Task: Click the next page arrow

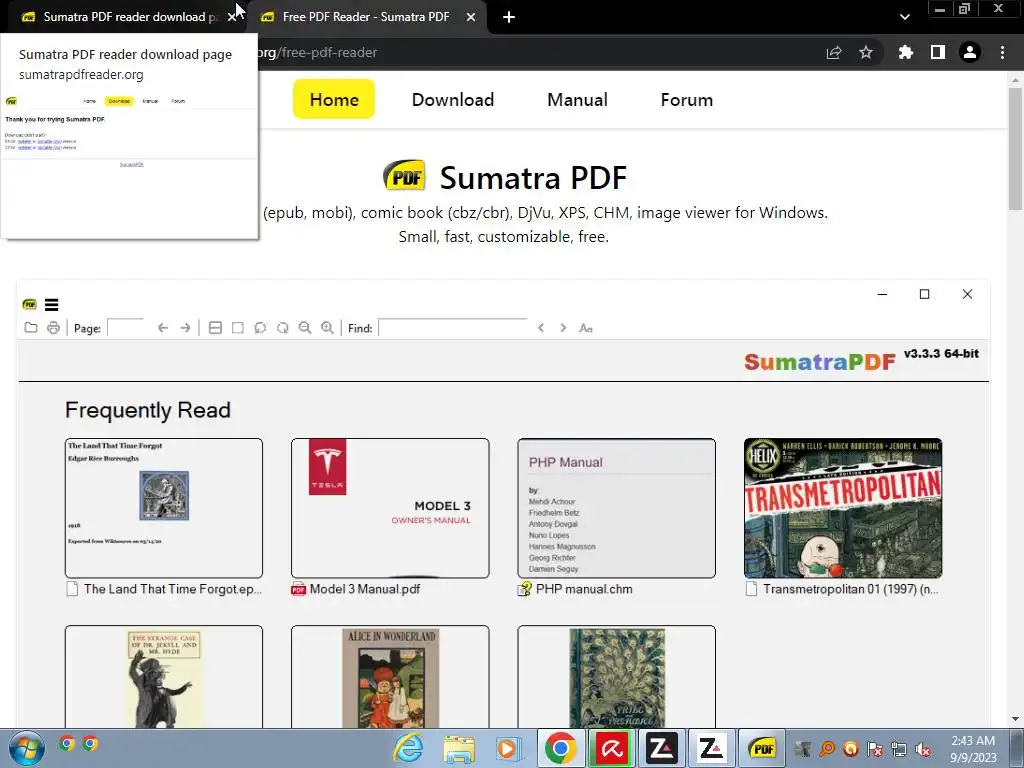Action: click(185, 328)
